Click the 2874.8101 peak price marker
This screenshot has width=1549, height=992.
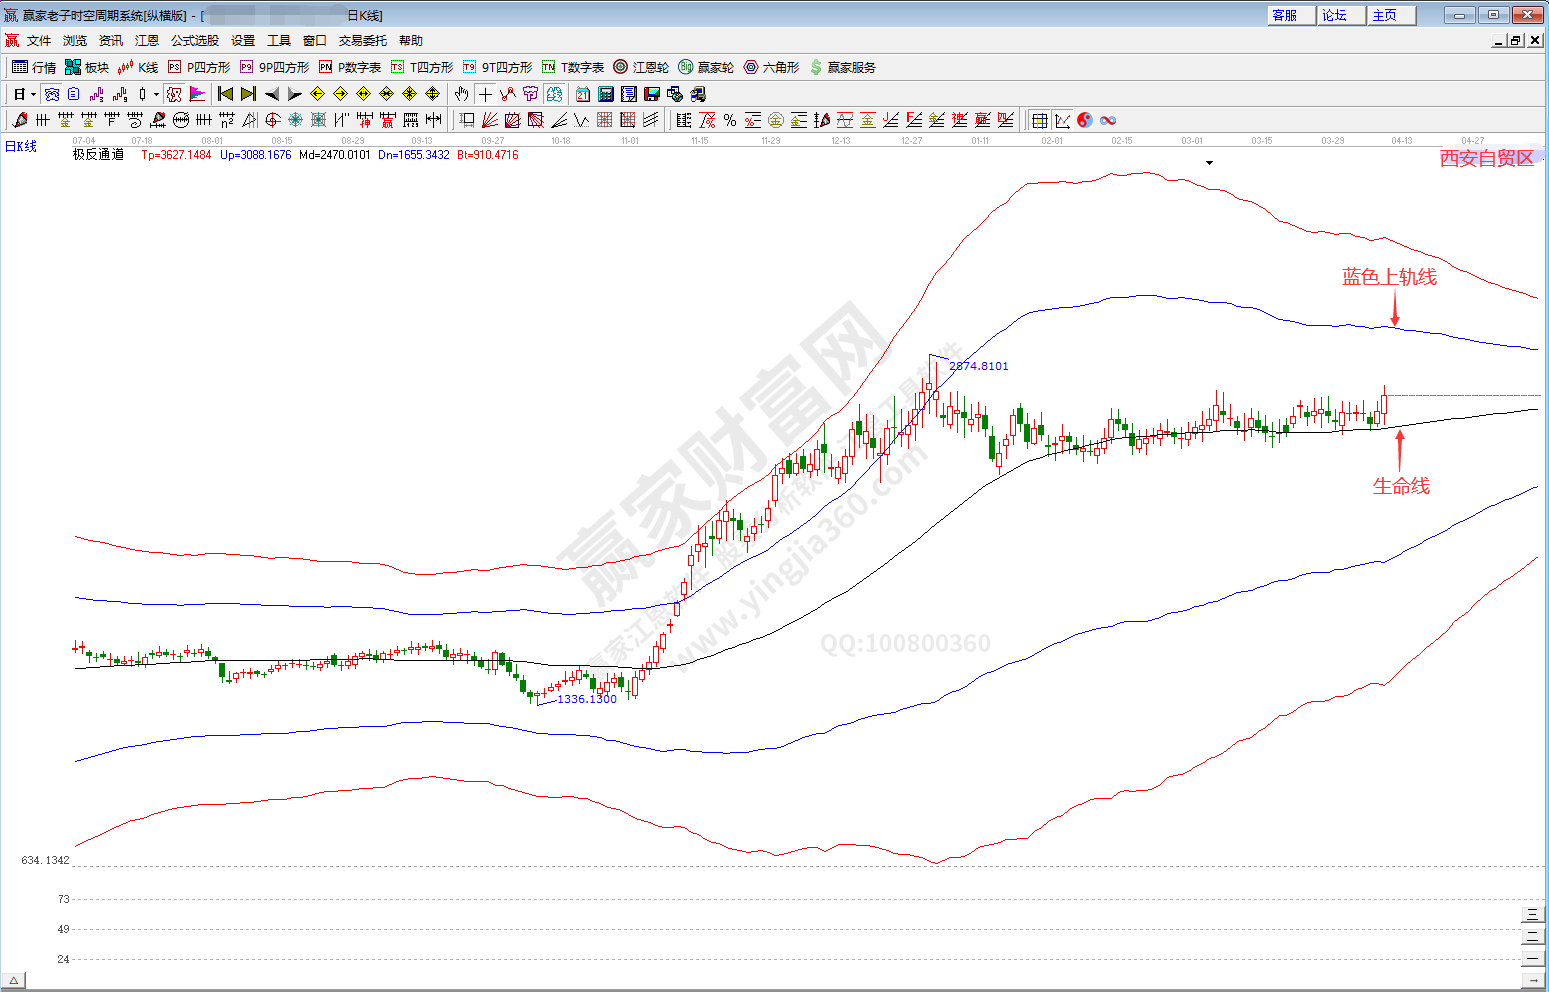click(978, 366)
